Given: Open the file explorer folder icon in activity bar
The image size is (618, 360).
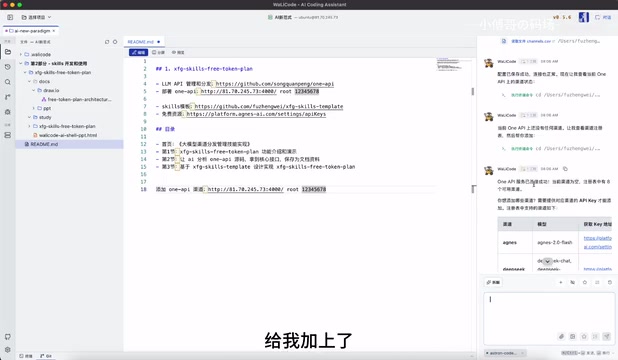Looking at the screenshot, I should pyautogui.click(x=8, y=52).
